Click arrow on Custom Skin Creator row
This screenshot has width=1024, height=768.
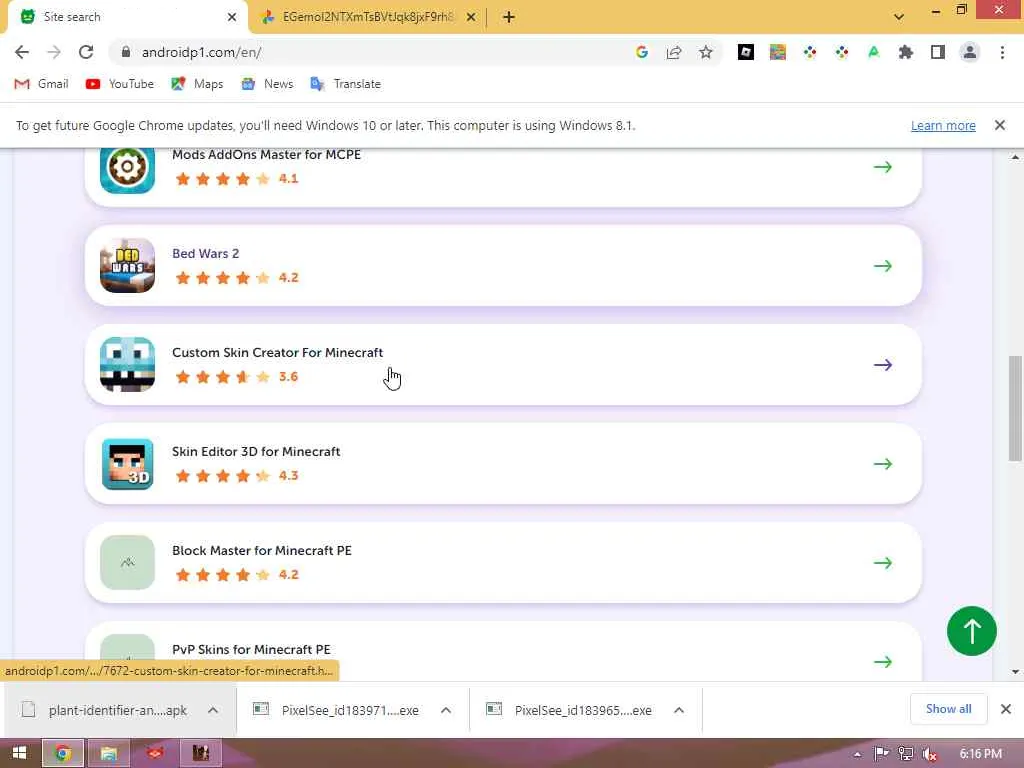[883, 364]
